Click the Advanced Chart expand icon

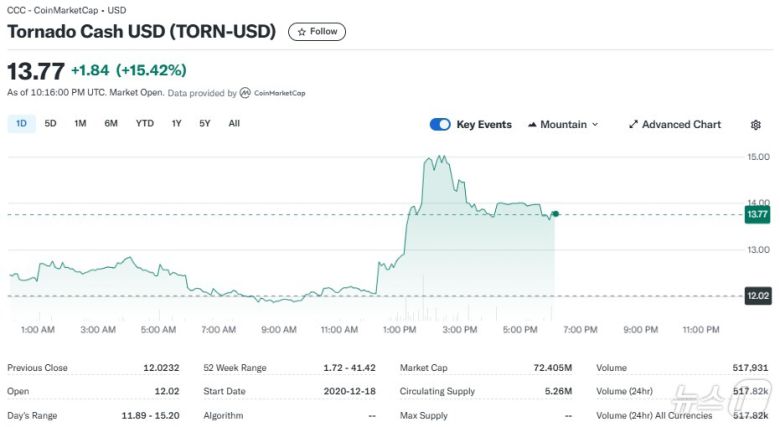pyautogui.click(x=633, y=125)
